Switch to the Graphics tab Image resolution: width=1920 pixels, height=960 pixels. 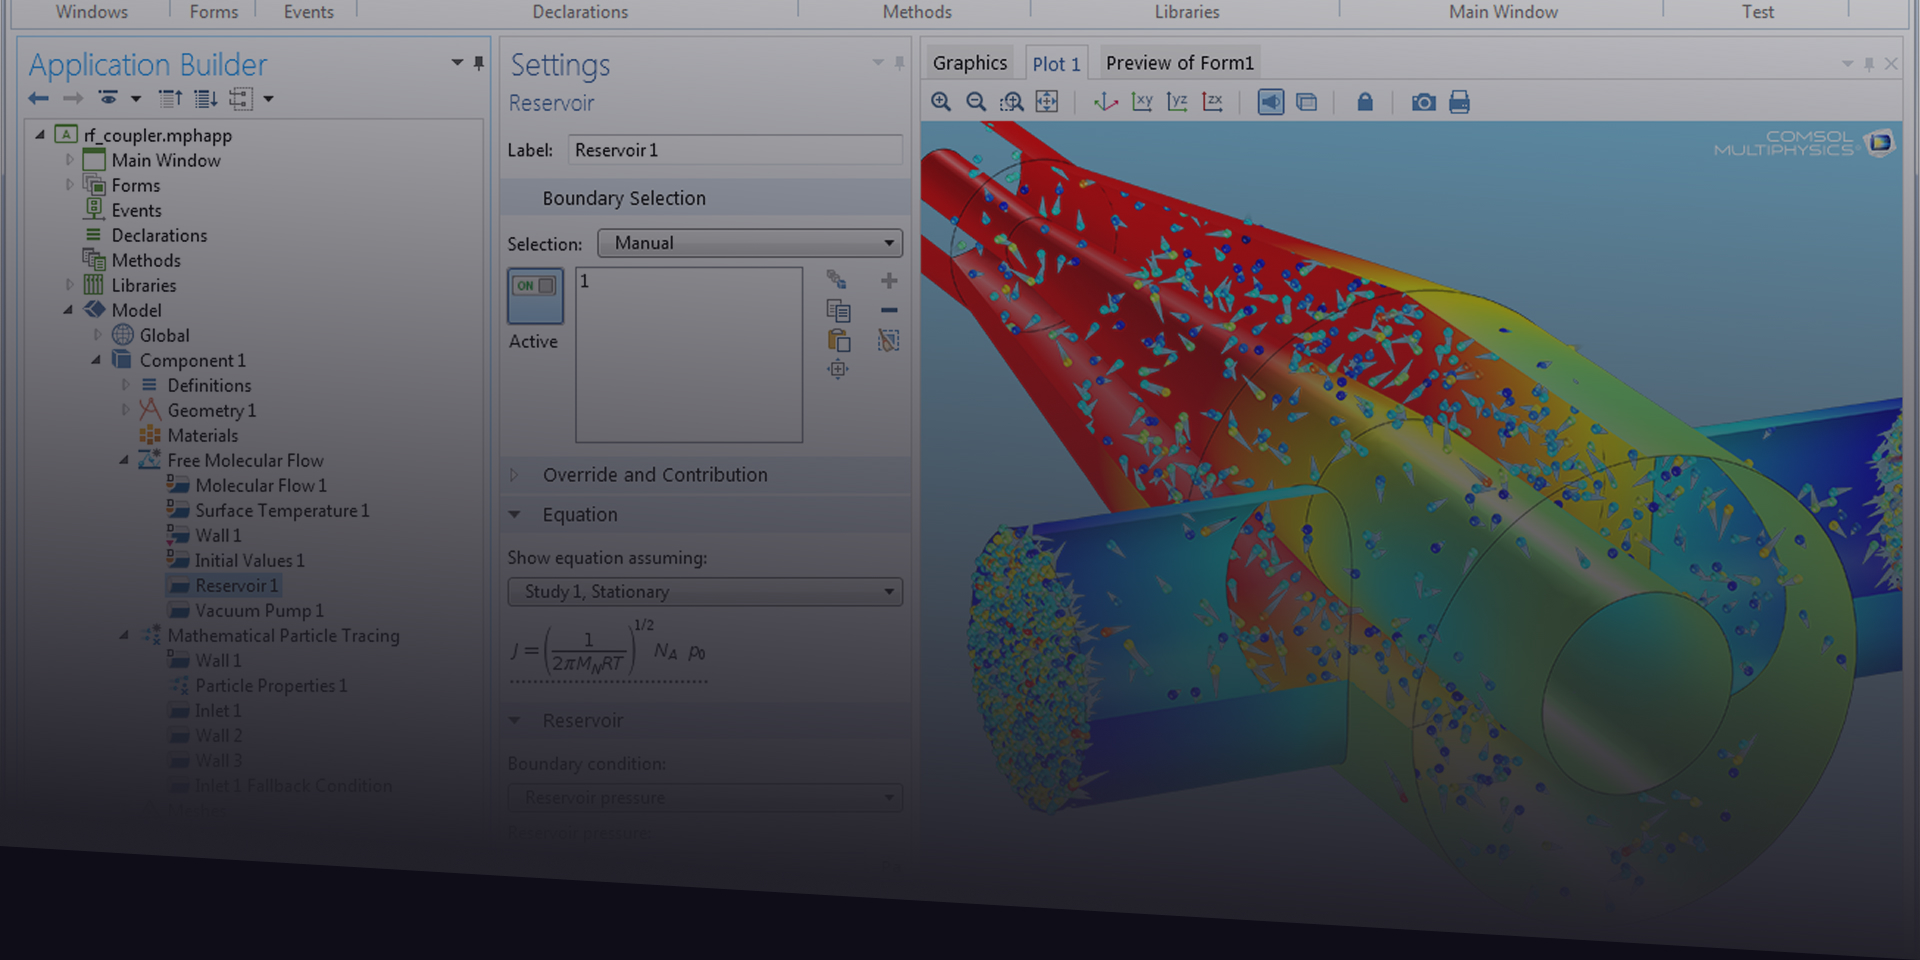970,63
